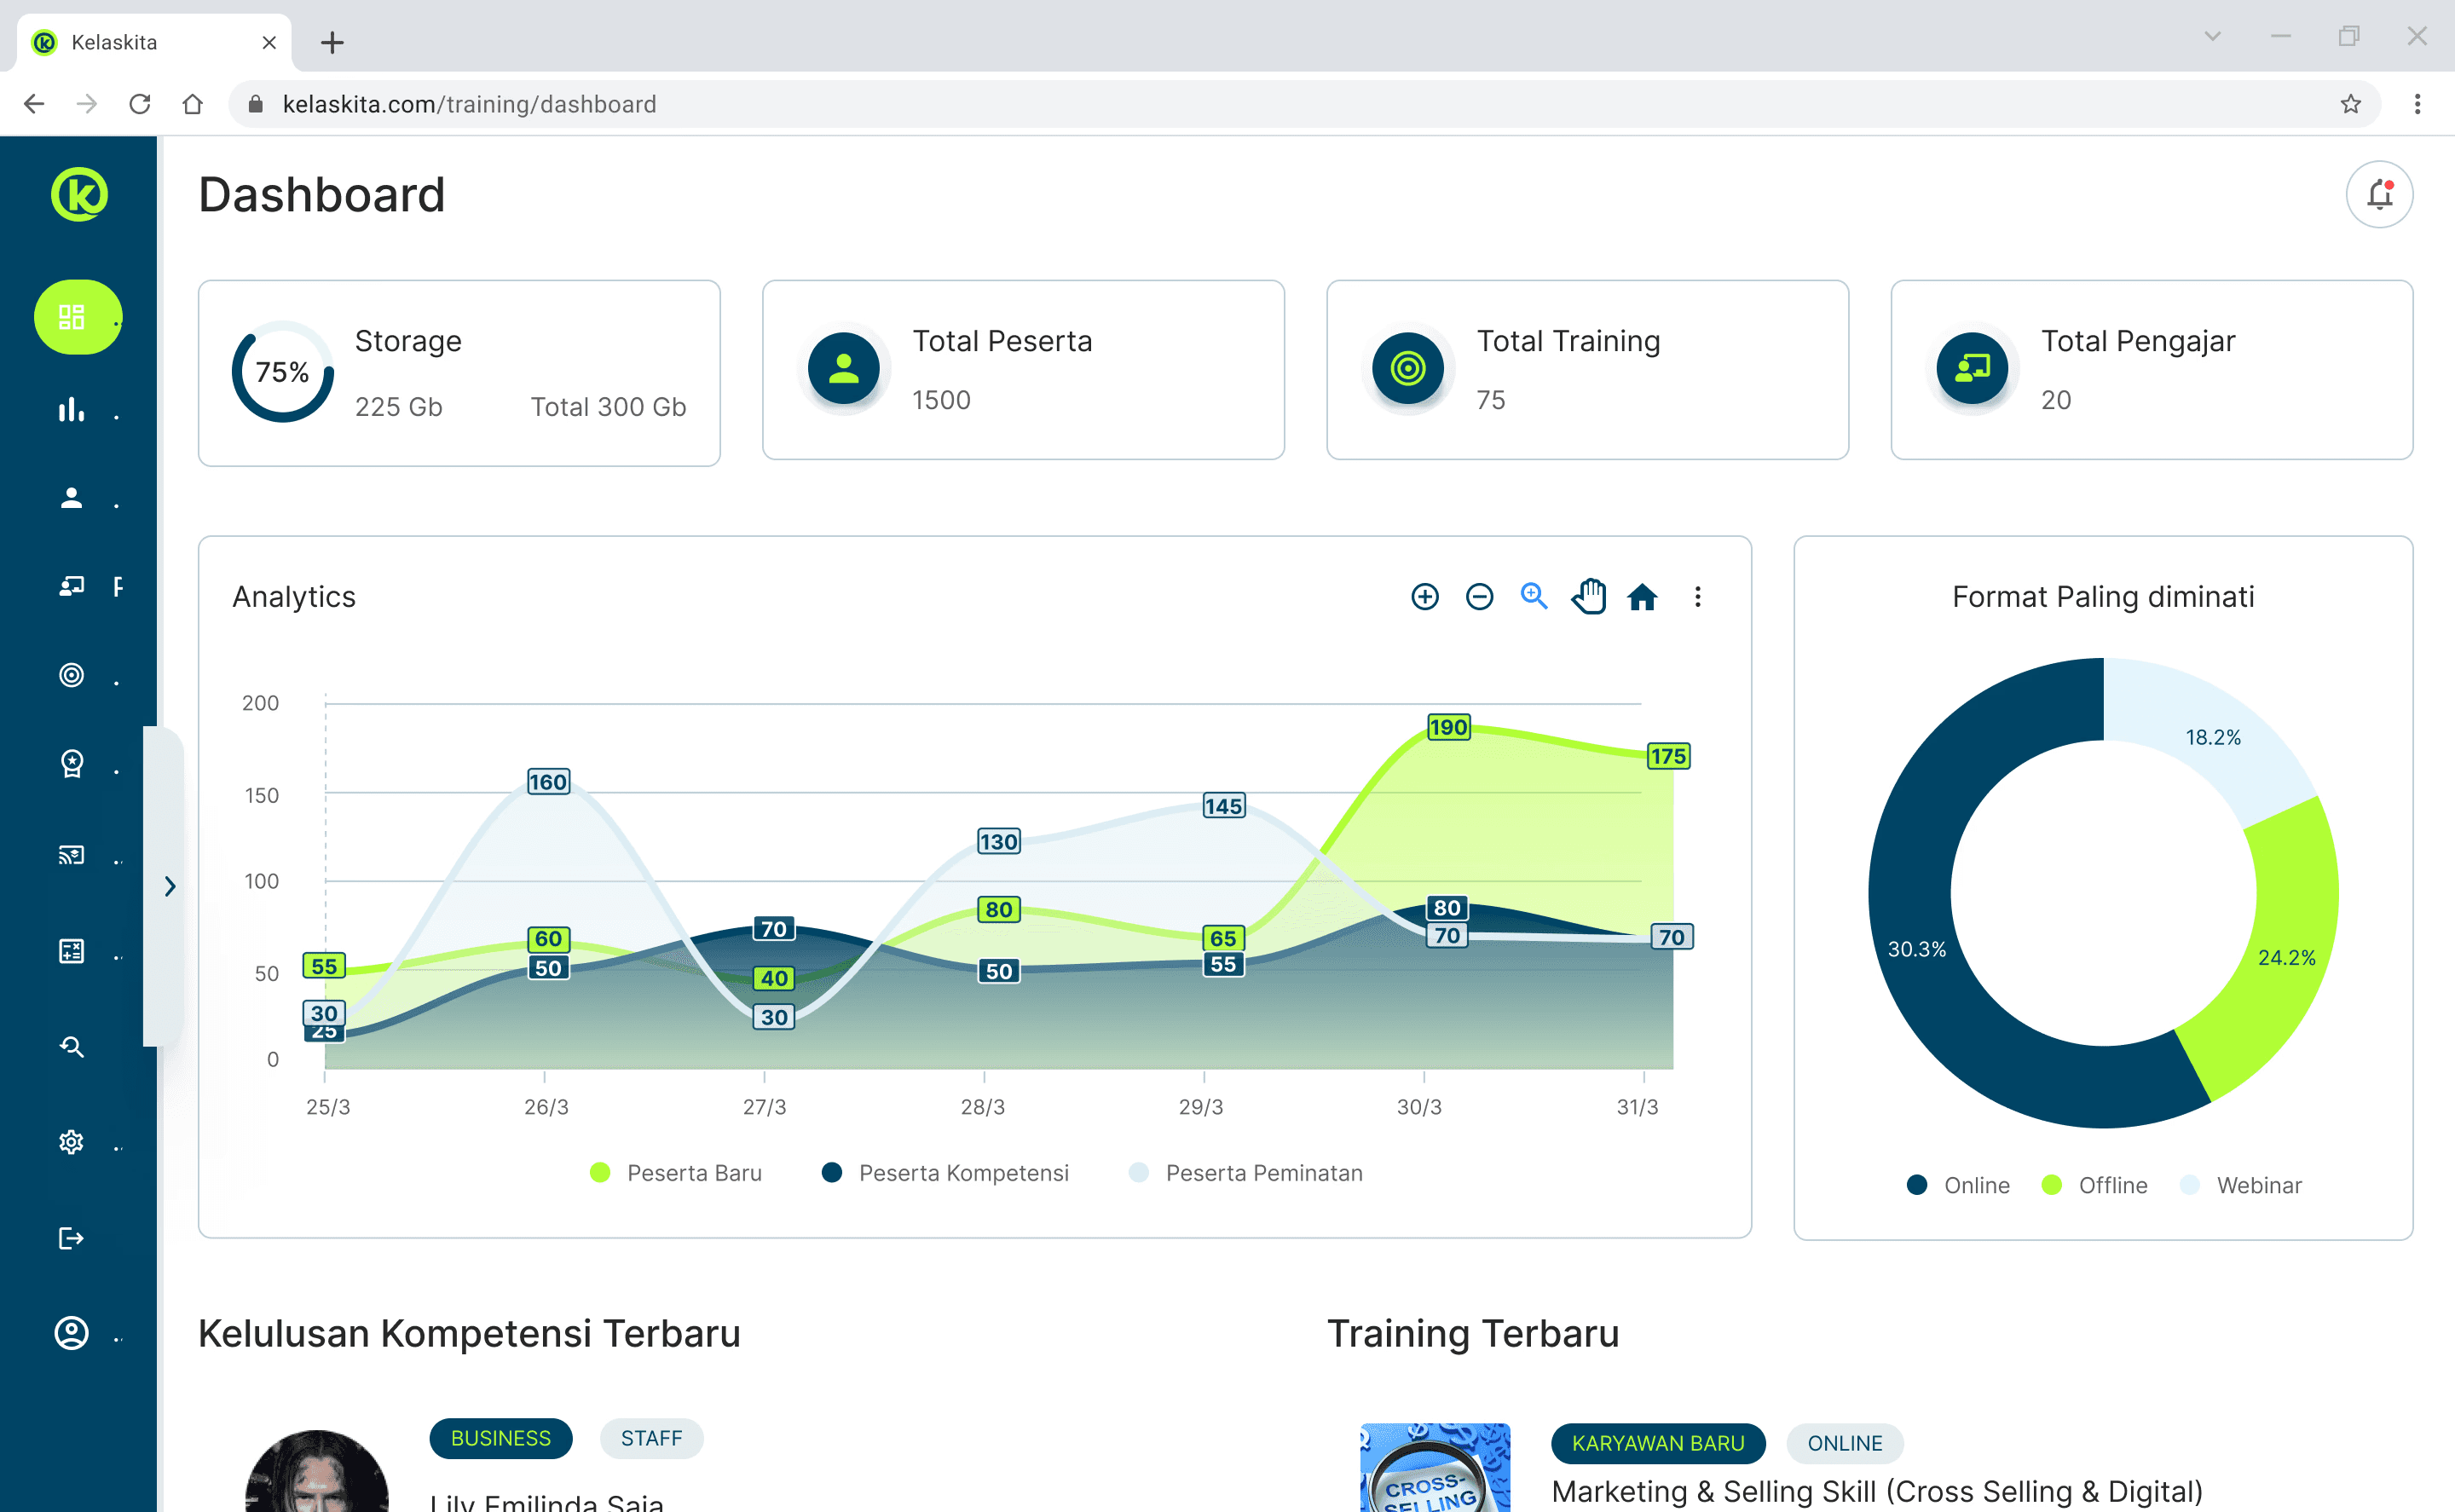2455x1512 pixels.
Task: Select the magnifier selection zoom tool
Action: (1533, 597)
